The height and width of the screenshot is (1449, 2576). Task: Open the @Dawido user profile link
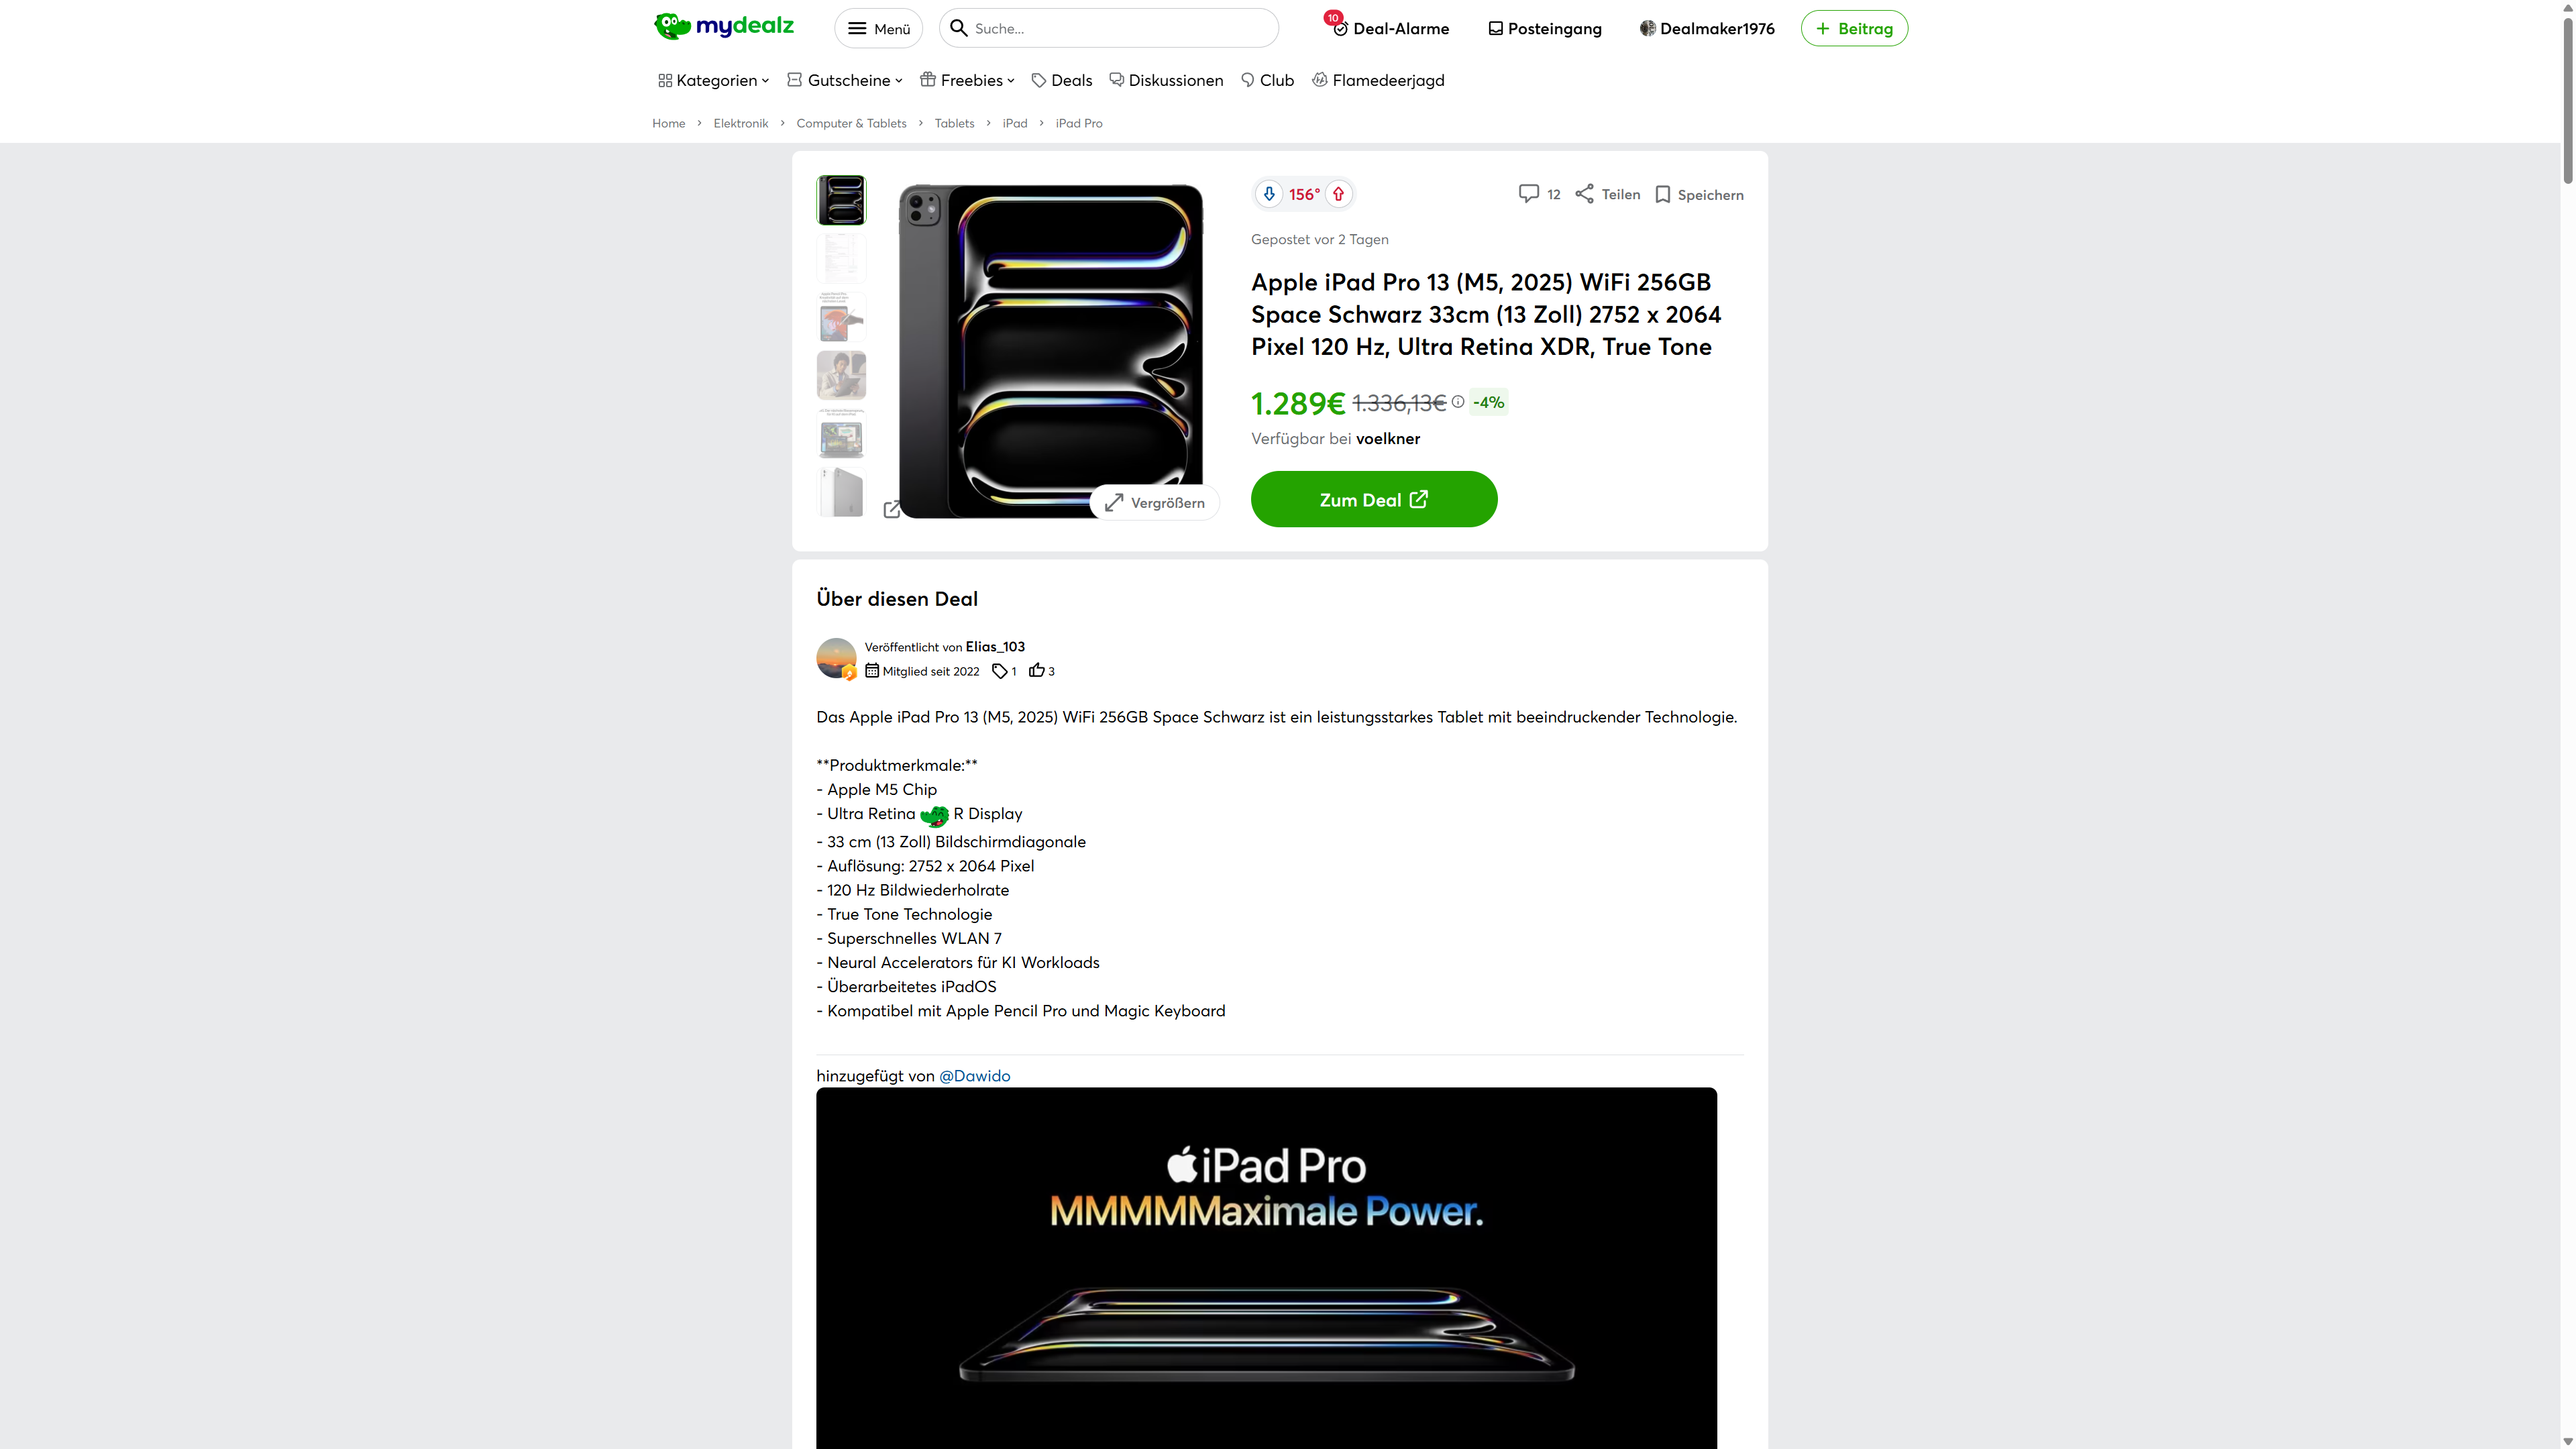tap(974, 1076)
